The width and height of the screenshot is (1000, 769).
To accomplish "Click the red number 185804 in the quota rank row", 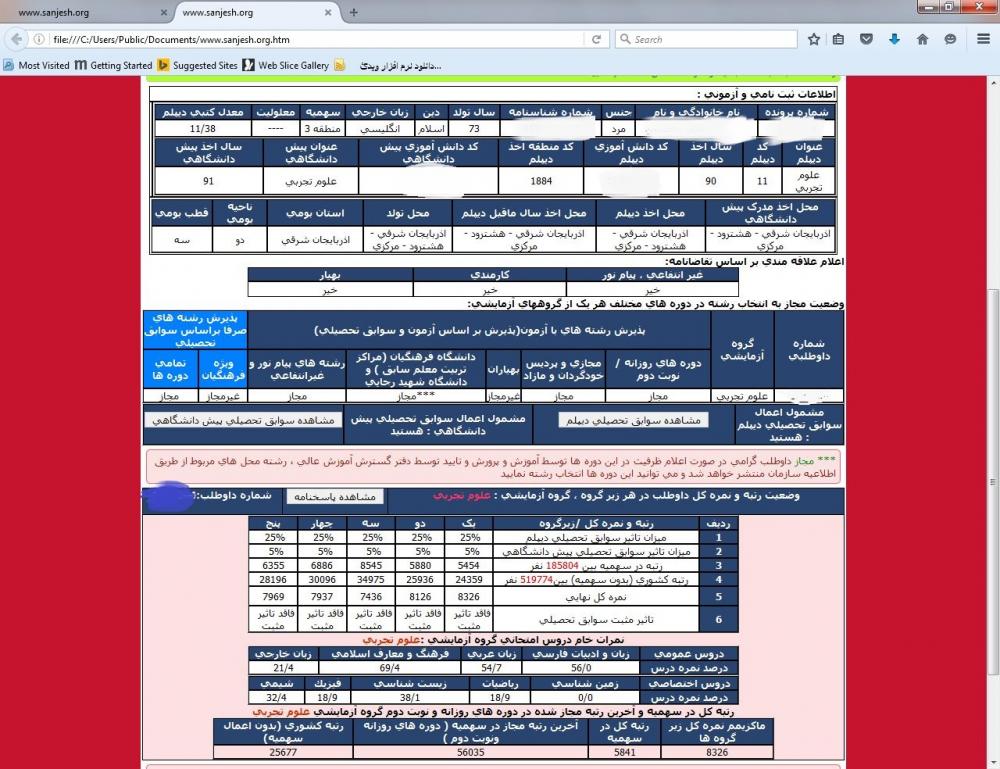I will click(562, 566).
